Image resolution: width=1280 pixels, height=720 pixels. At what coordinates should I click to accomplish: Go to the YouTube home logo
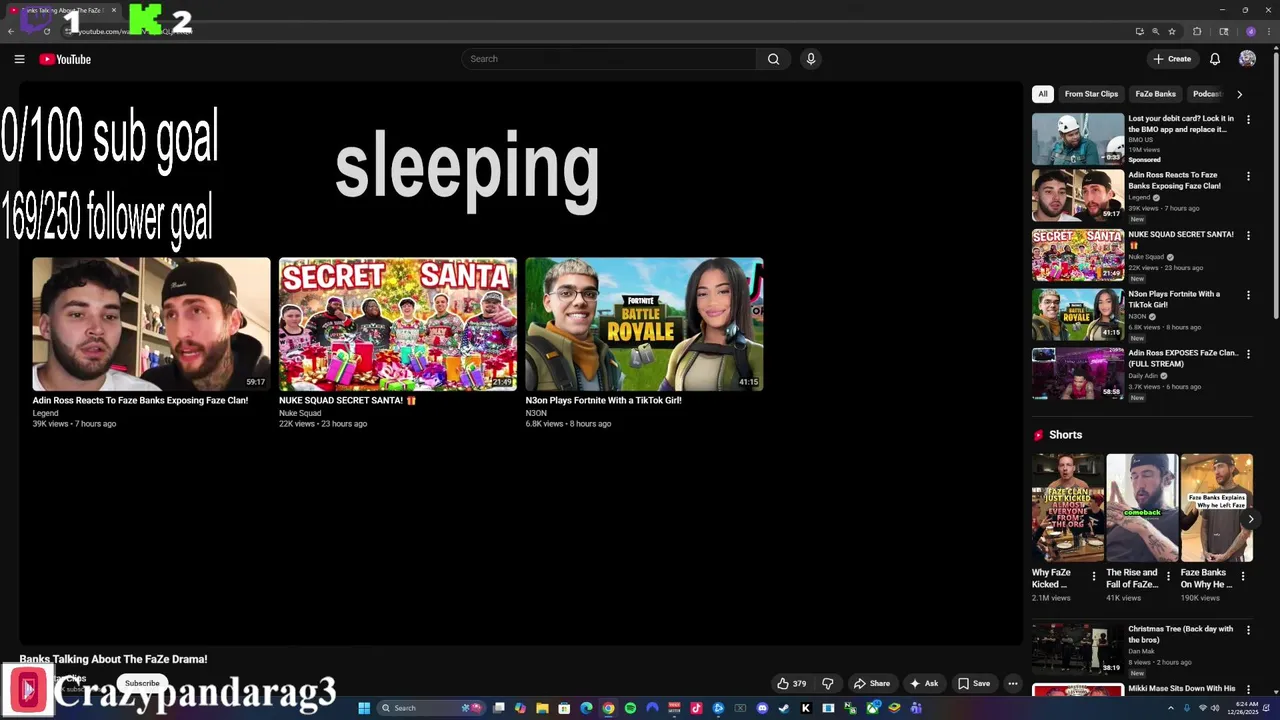[x=65, y=59]
